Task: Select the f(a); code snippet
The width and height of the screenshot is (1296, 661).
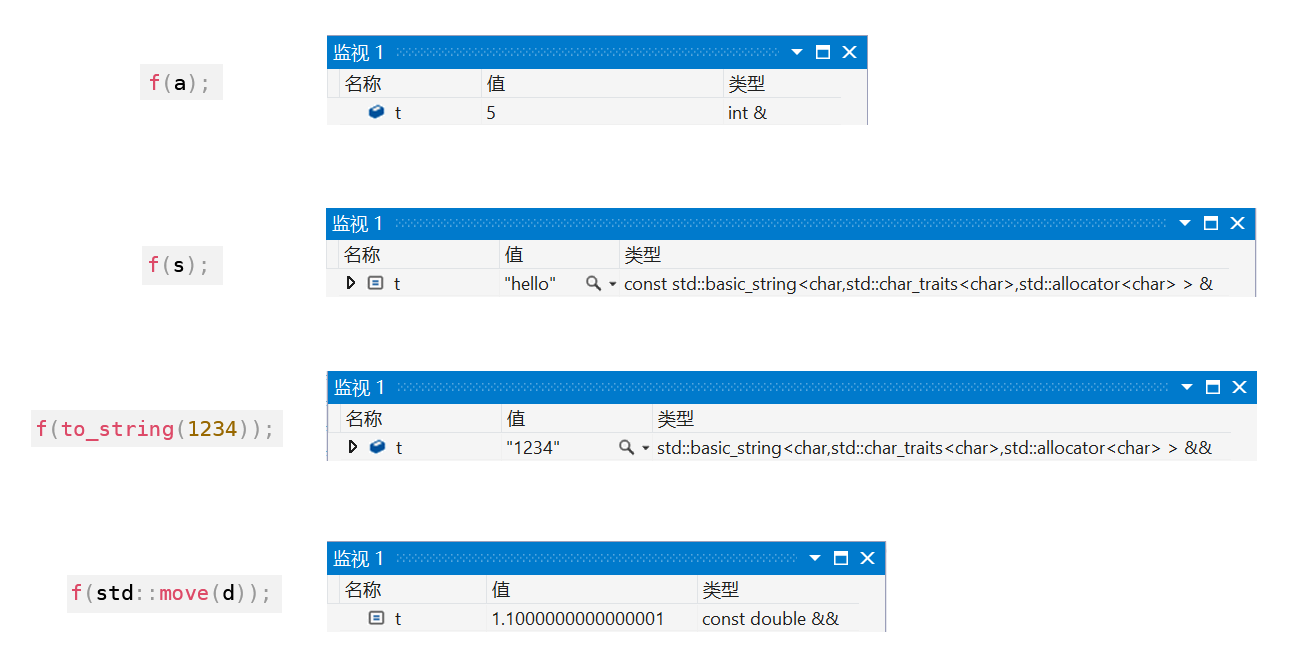Action: (x=181, y=81)
